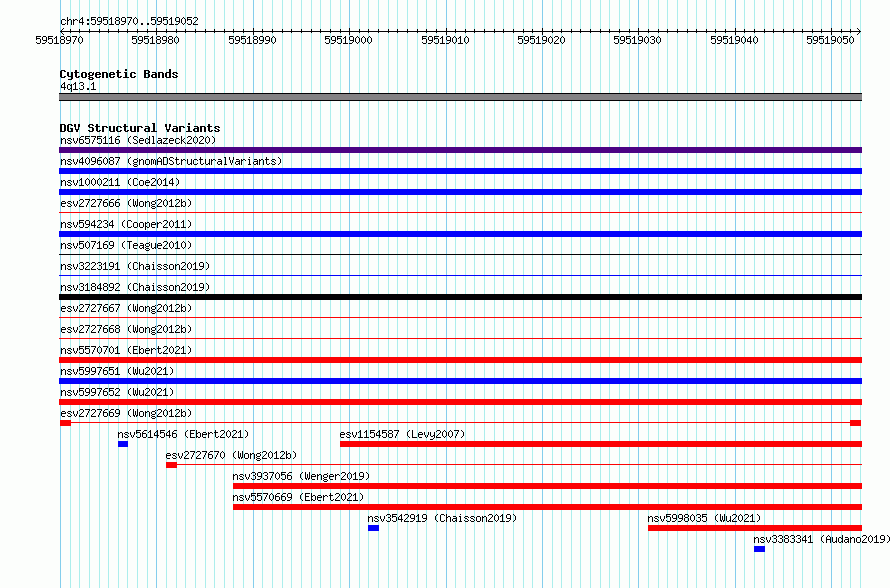Select esv2727670 (Wong2012b) label
Viewport: 890px width, 588px height.
click(x=232, y=455)
